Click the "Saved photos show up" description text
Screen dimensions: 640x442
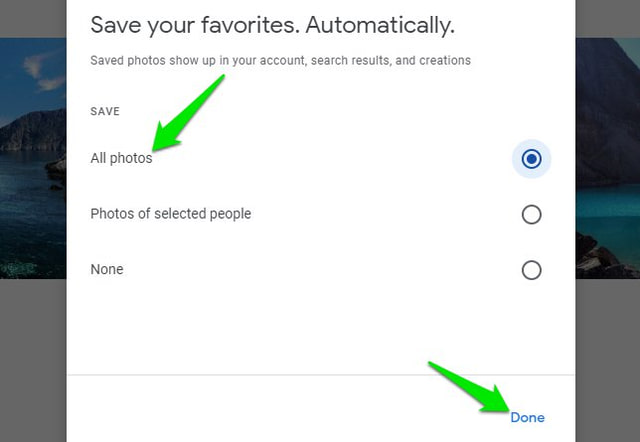tap(280, 61)
